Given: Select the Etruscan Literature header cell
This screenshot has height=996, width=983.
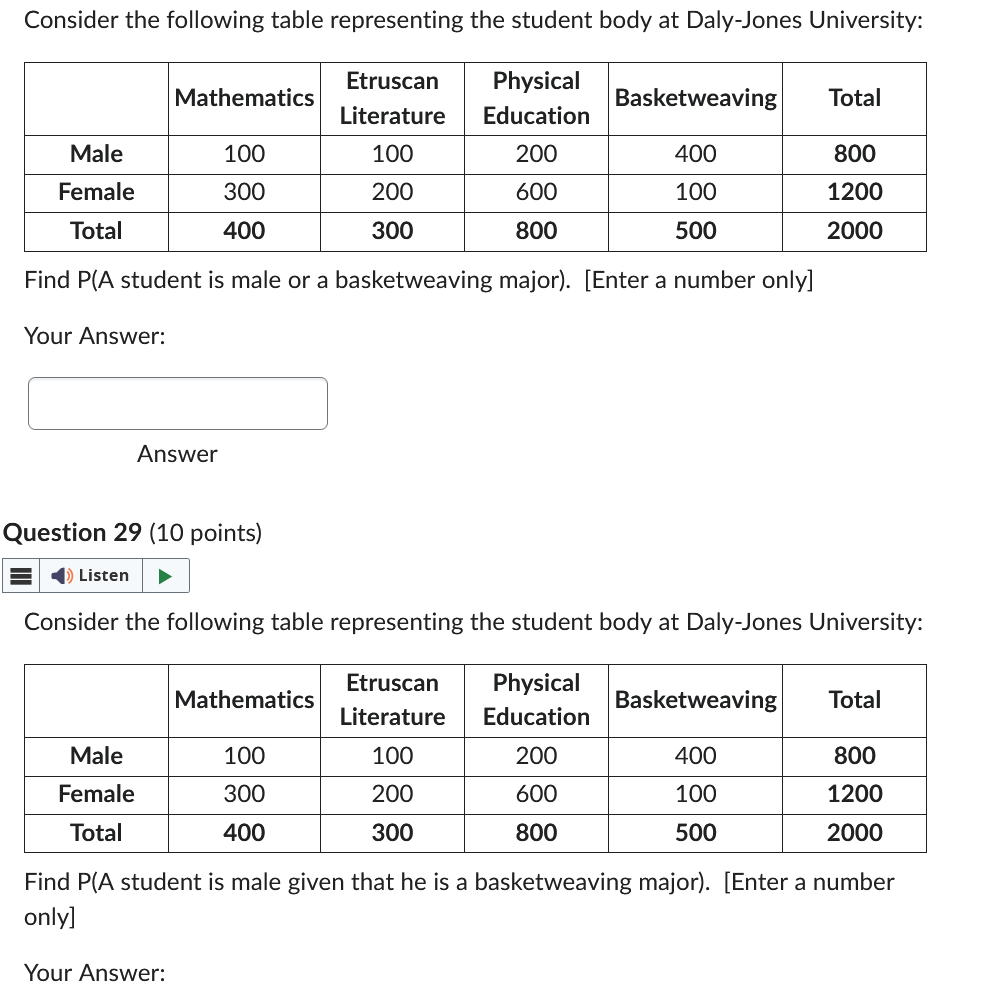Looking at the screenshot, I should click(392, 98).
